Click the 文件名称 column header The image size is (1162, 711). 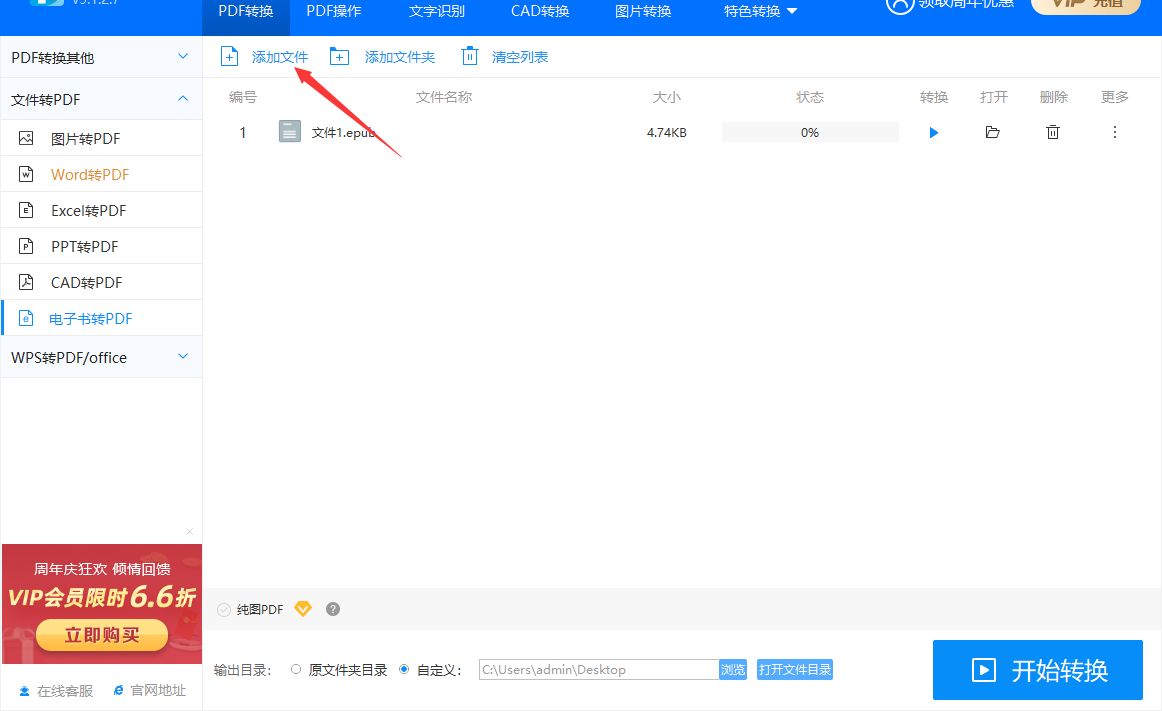(x=444, y=97)
